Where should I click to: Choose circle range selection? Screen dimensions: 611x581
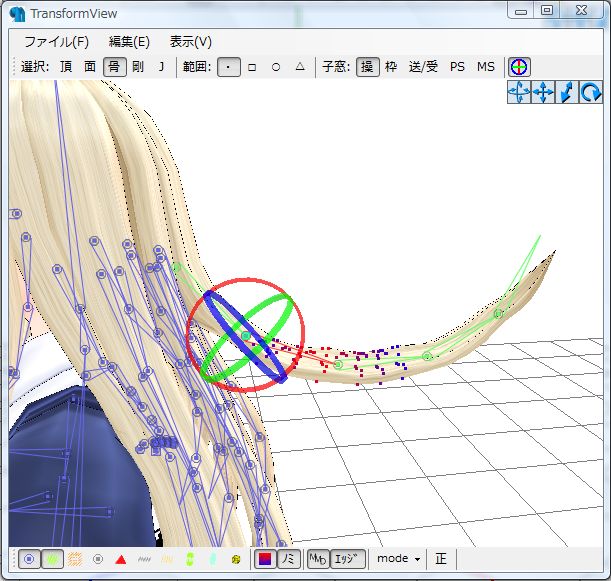[276, 67]
